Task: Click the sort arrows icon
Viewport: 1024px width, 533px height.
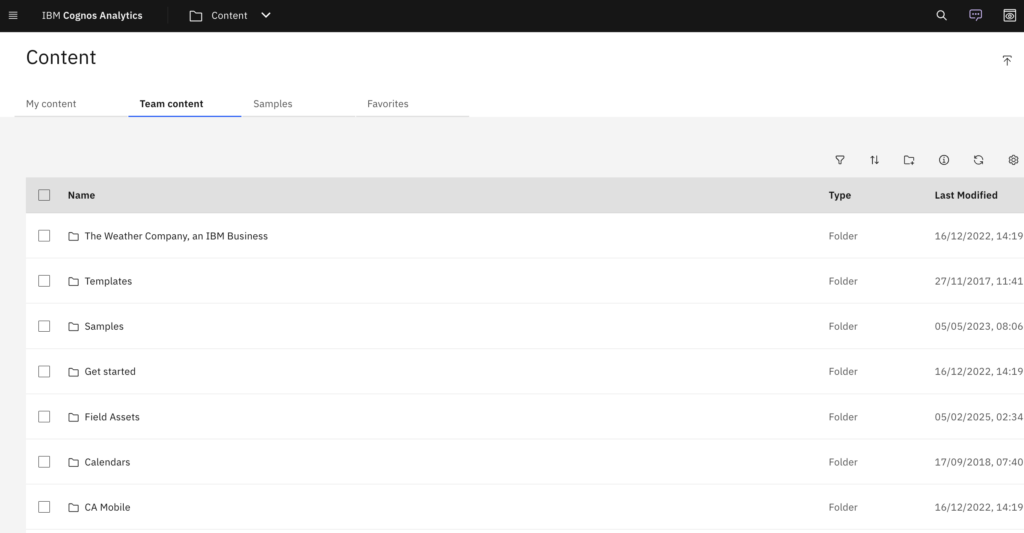Action: pyautogui.click(x=875, y=160)
